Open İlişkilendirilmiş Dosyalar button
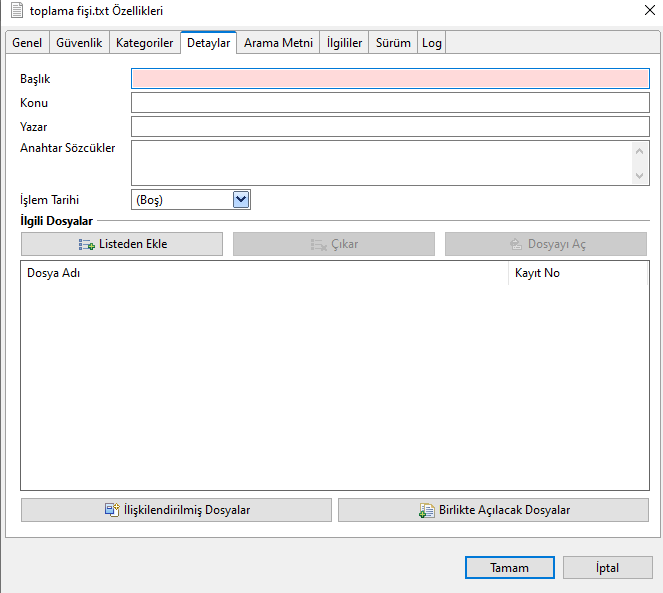 (x=176, y=510)
